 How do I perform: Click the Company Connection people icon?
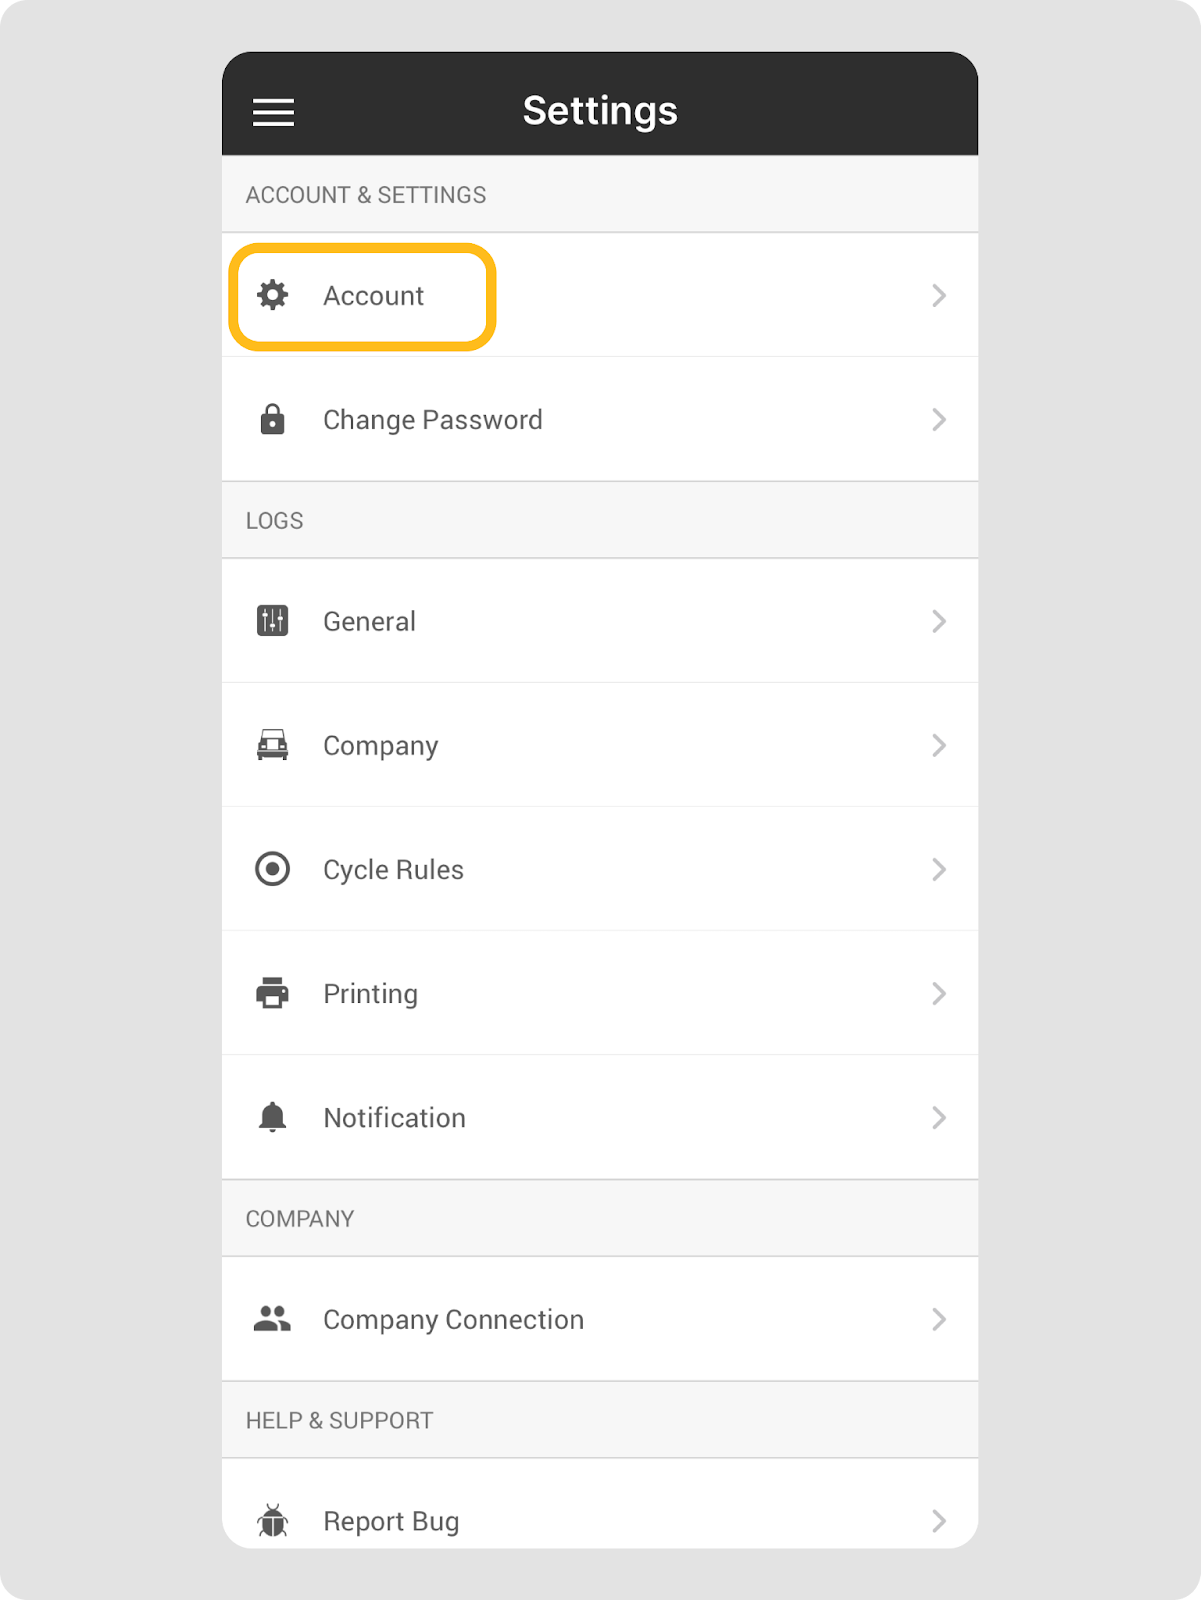click(272, 1319)
